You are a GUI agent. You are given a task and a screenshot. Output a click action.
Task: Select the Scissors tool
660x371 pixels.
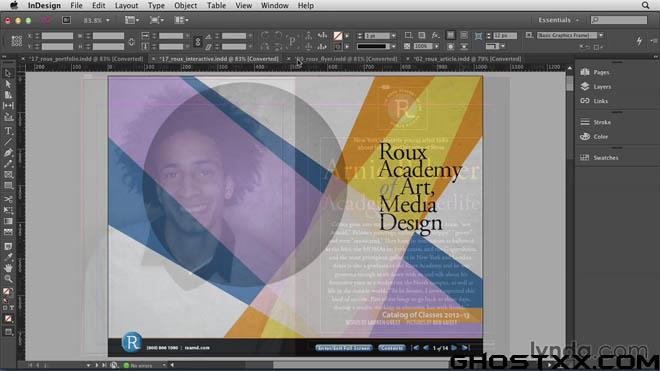coord(8,199)
